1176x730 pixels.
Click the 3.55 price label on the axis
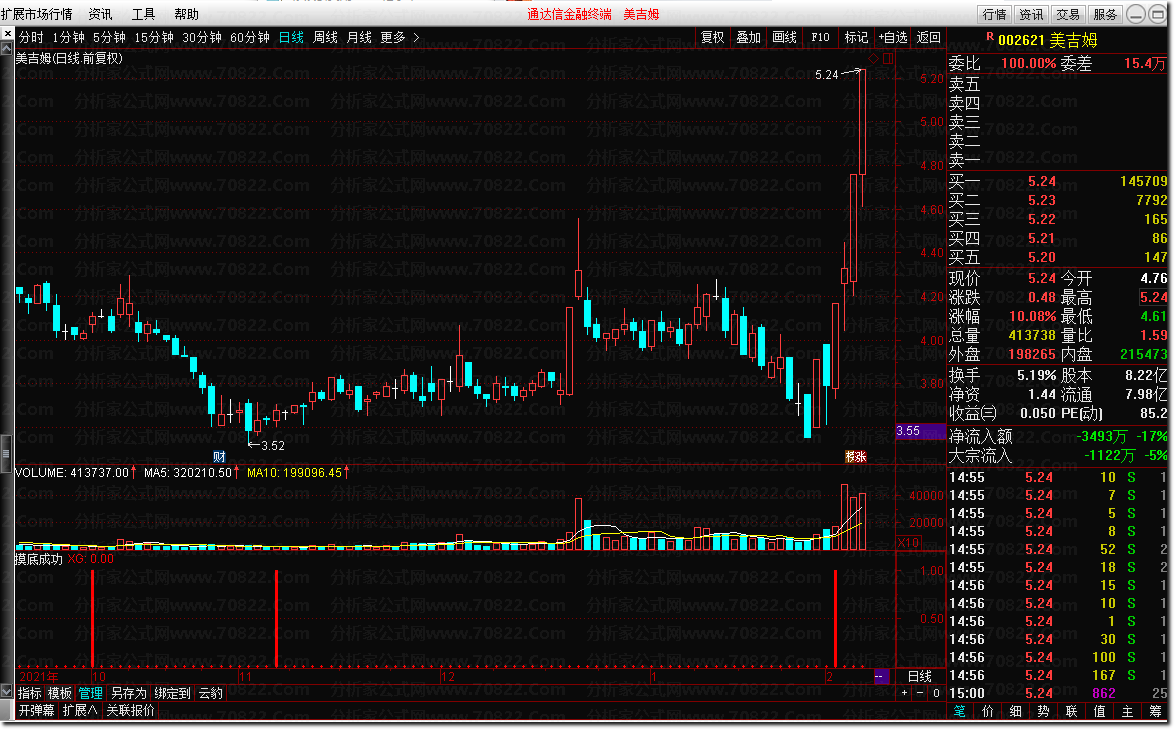(920, 431)
